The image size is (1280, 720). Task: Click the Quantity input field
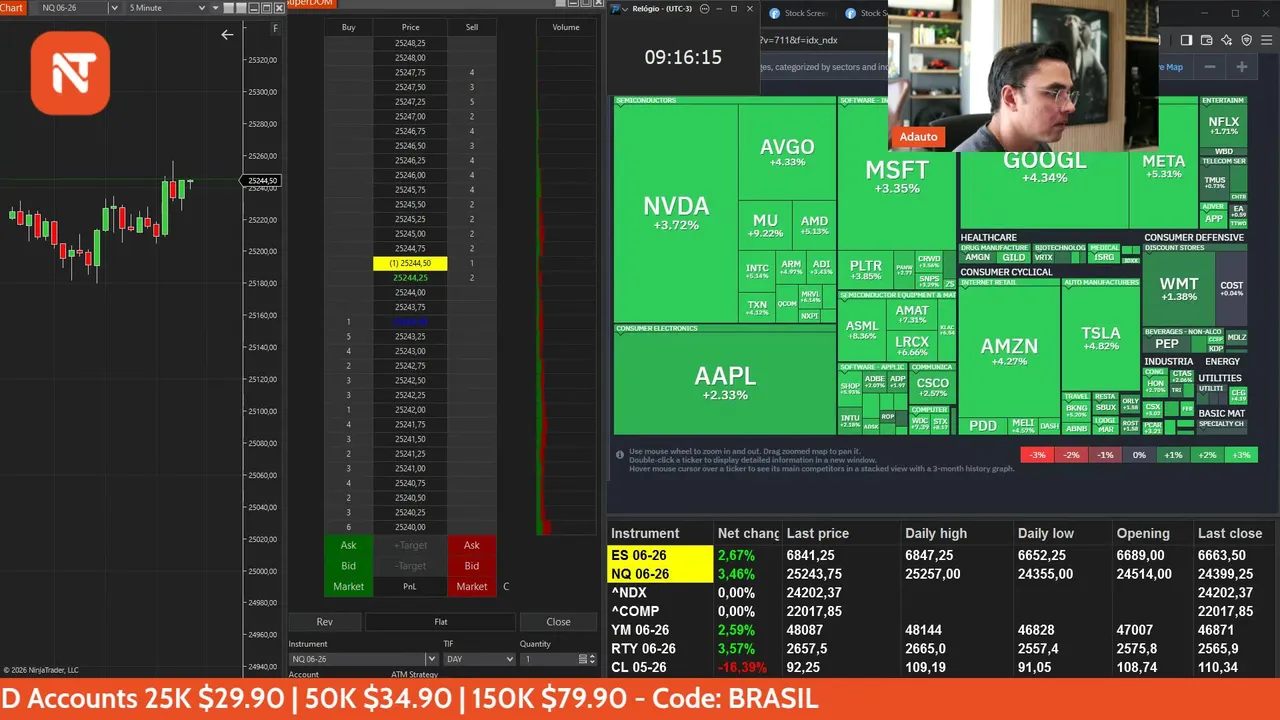click(x=548, y=659)
